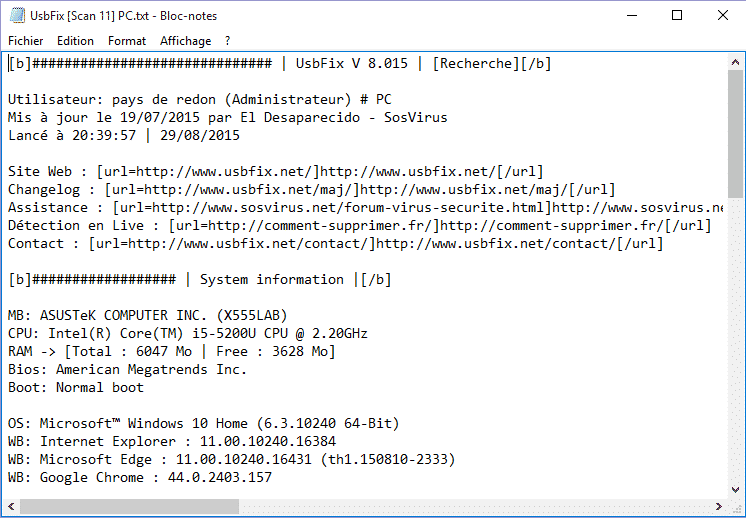
Task: Close the UsbFix scan log window
Action: point(723,16)
